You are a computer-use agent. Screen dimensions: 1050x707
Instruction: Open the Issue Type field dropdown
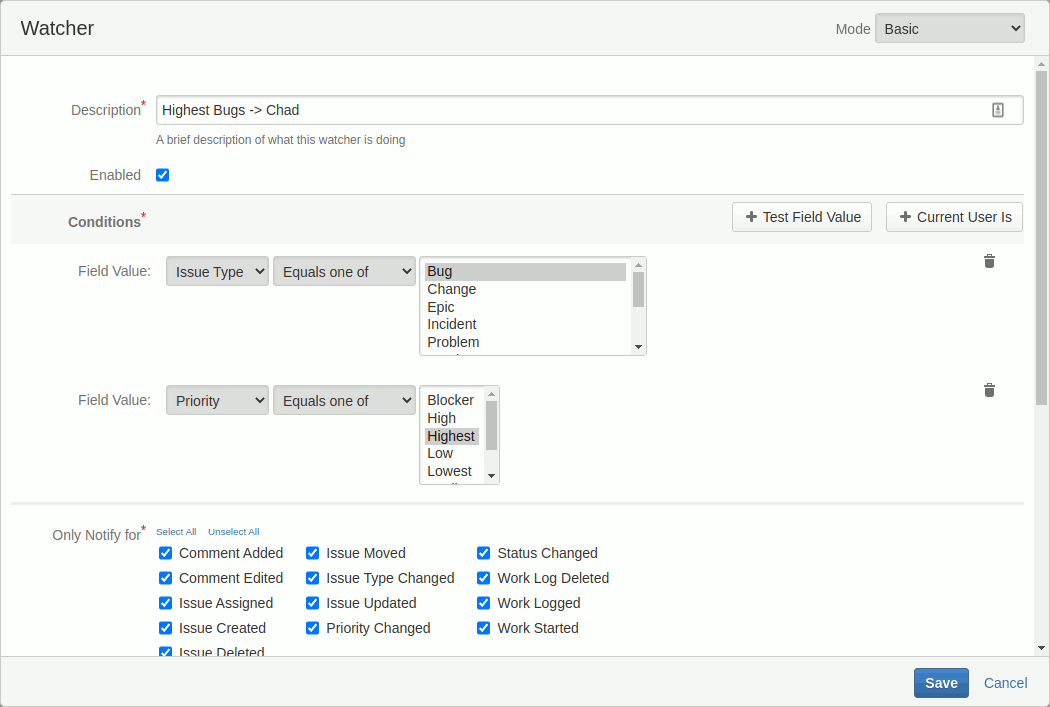click(218, 271)
